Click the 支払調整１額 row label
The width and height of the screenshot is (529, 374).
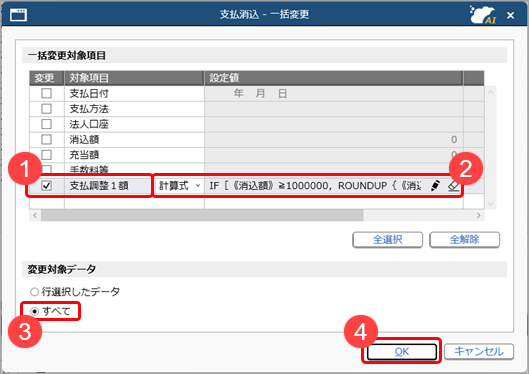coord(99,186)
